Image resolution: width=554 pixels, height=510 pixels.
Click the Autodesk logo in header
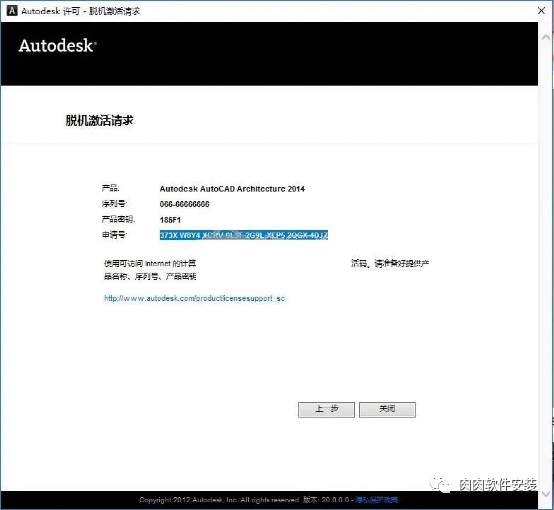point(57,46)
